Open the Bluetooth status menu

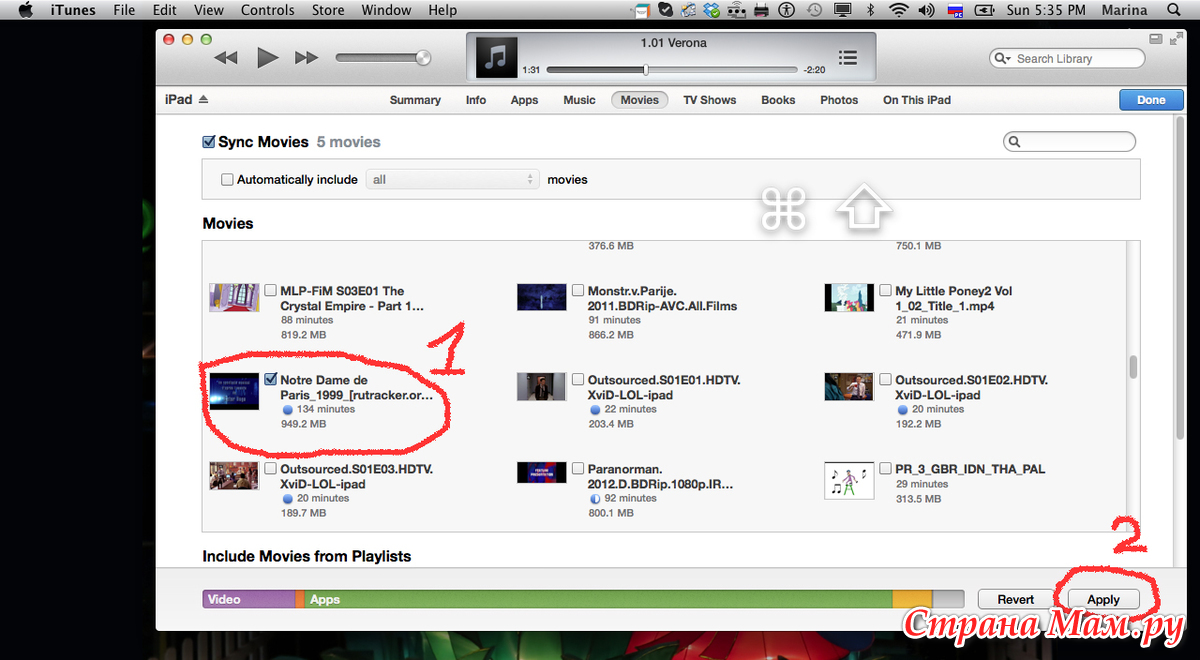click(870, 11)
